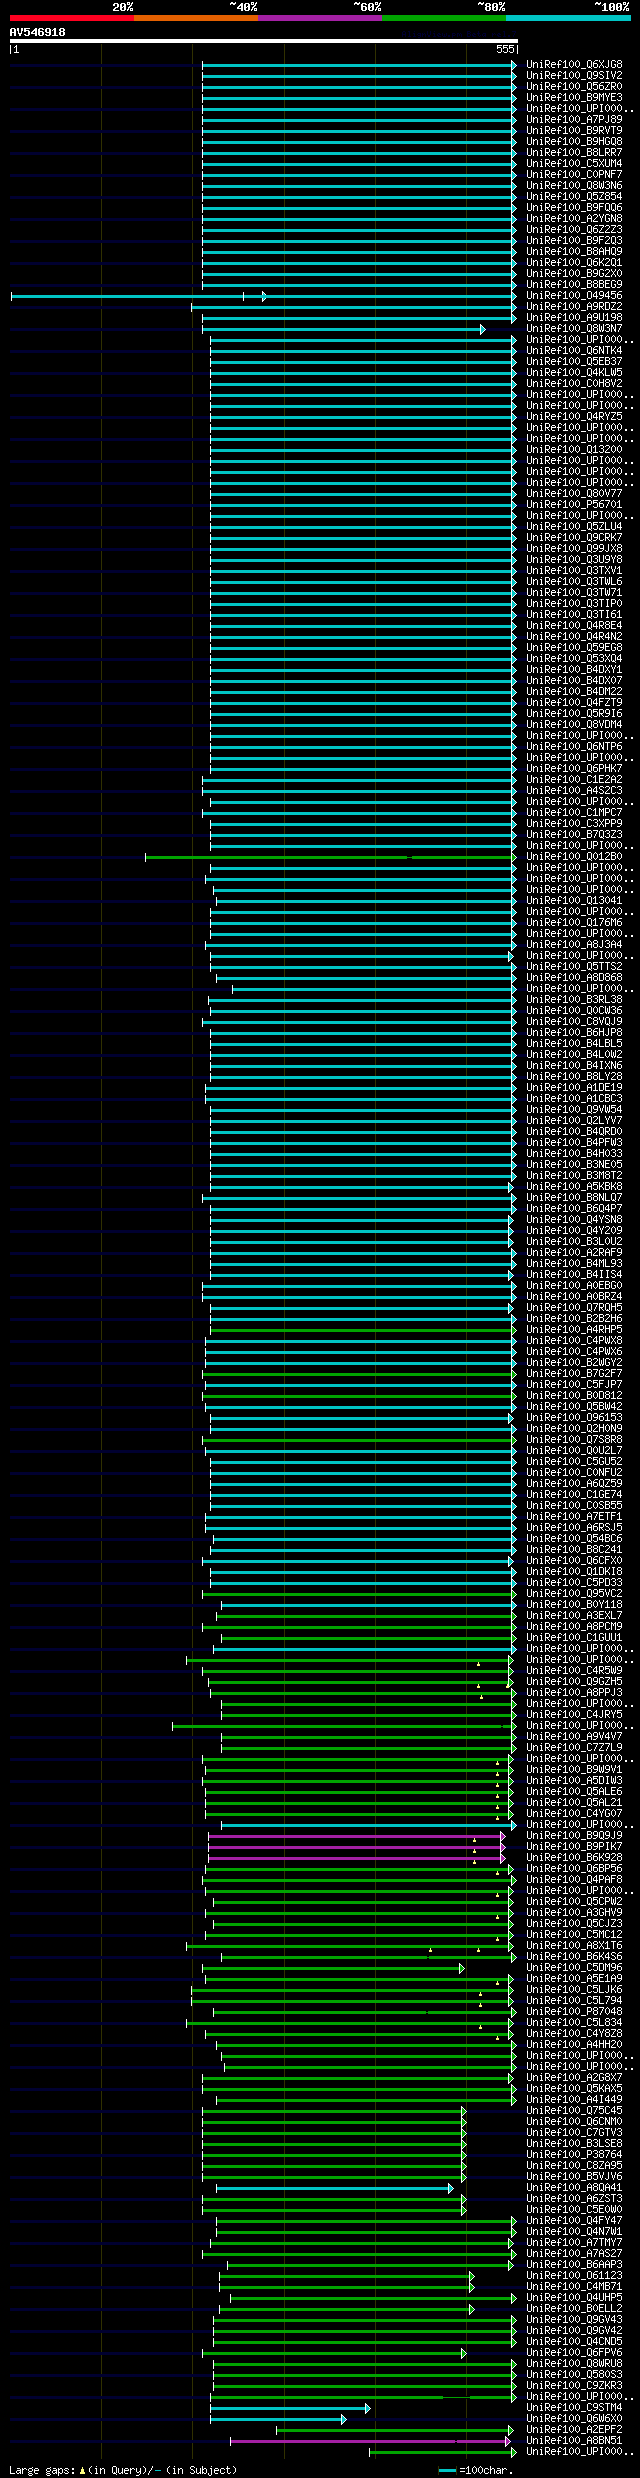
Task: Select hit UniRef100_Q176M6
Action: click(574, 922)
